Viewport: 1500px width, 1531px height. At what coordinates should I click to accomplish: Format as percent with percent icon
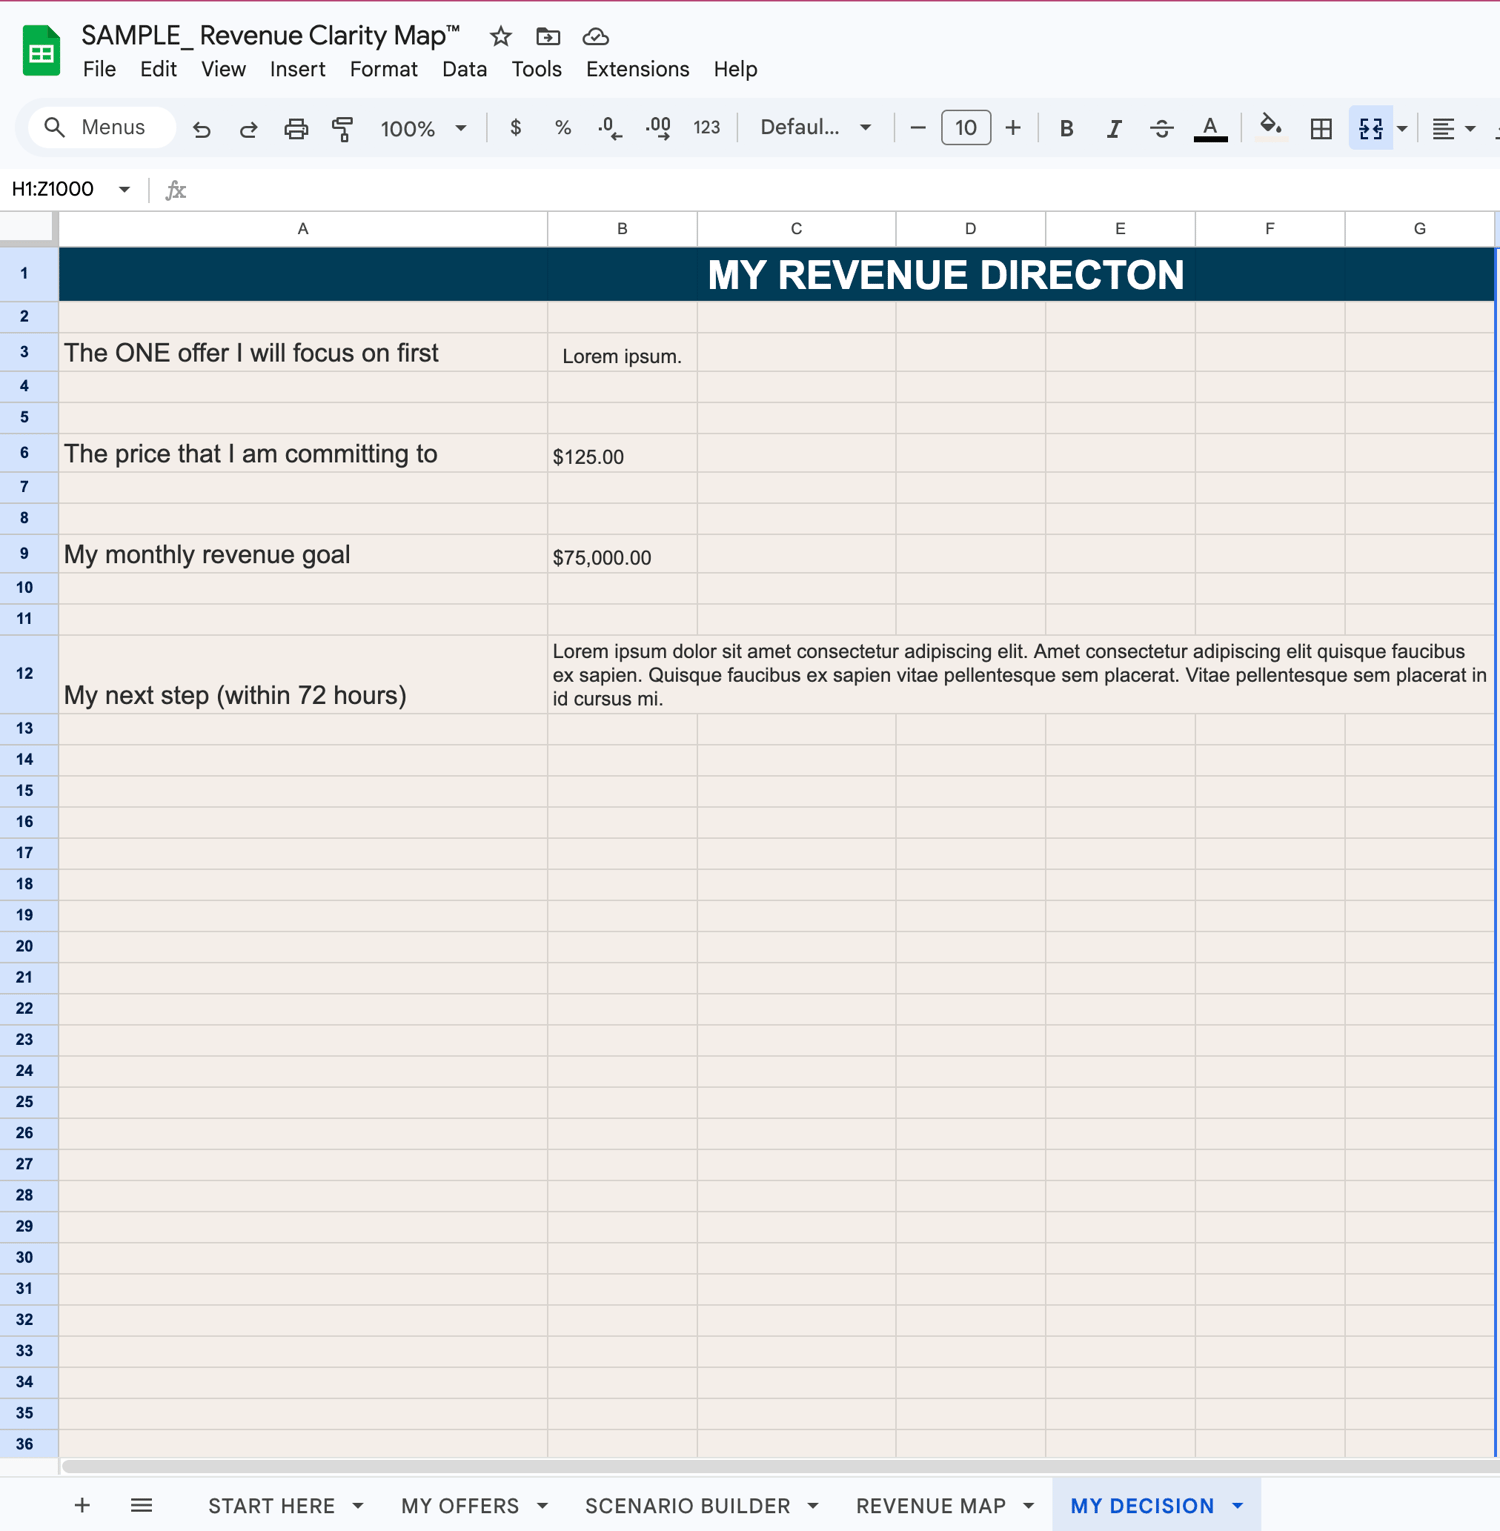[563, 128]
